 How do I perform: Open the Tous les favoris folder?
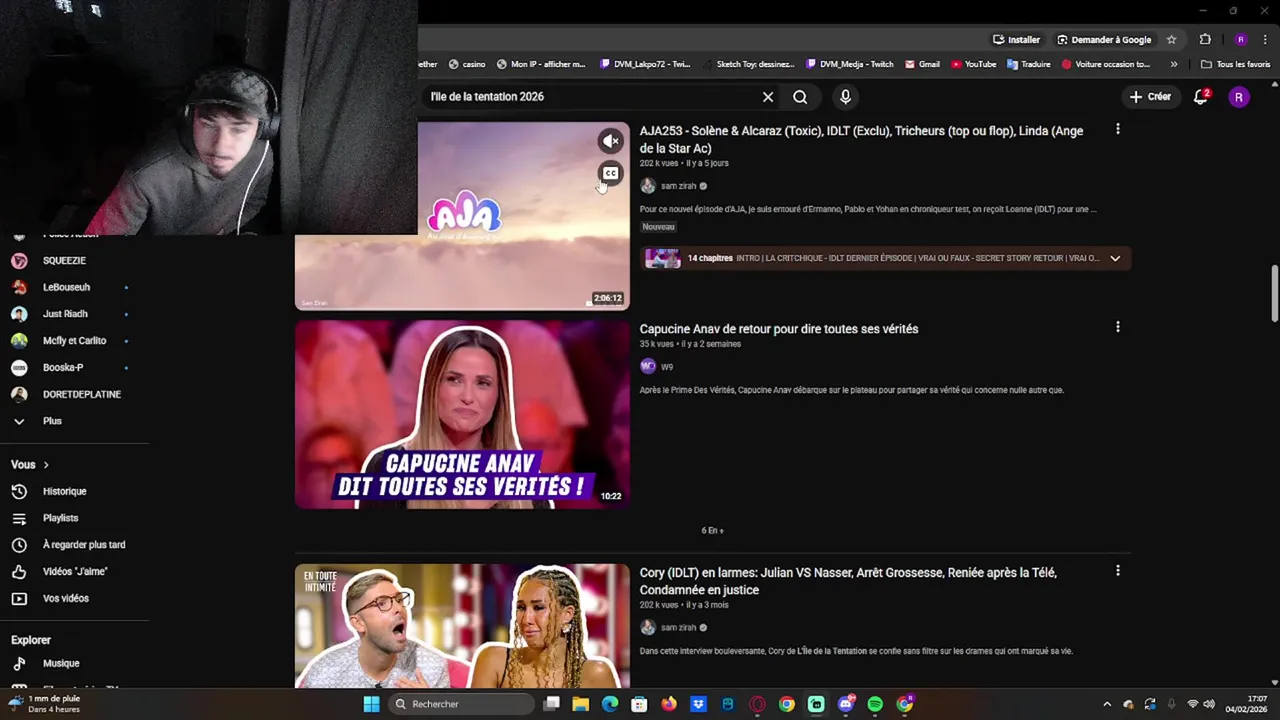pyautogui.click(x=1236, y=64)
